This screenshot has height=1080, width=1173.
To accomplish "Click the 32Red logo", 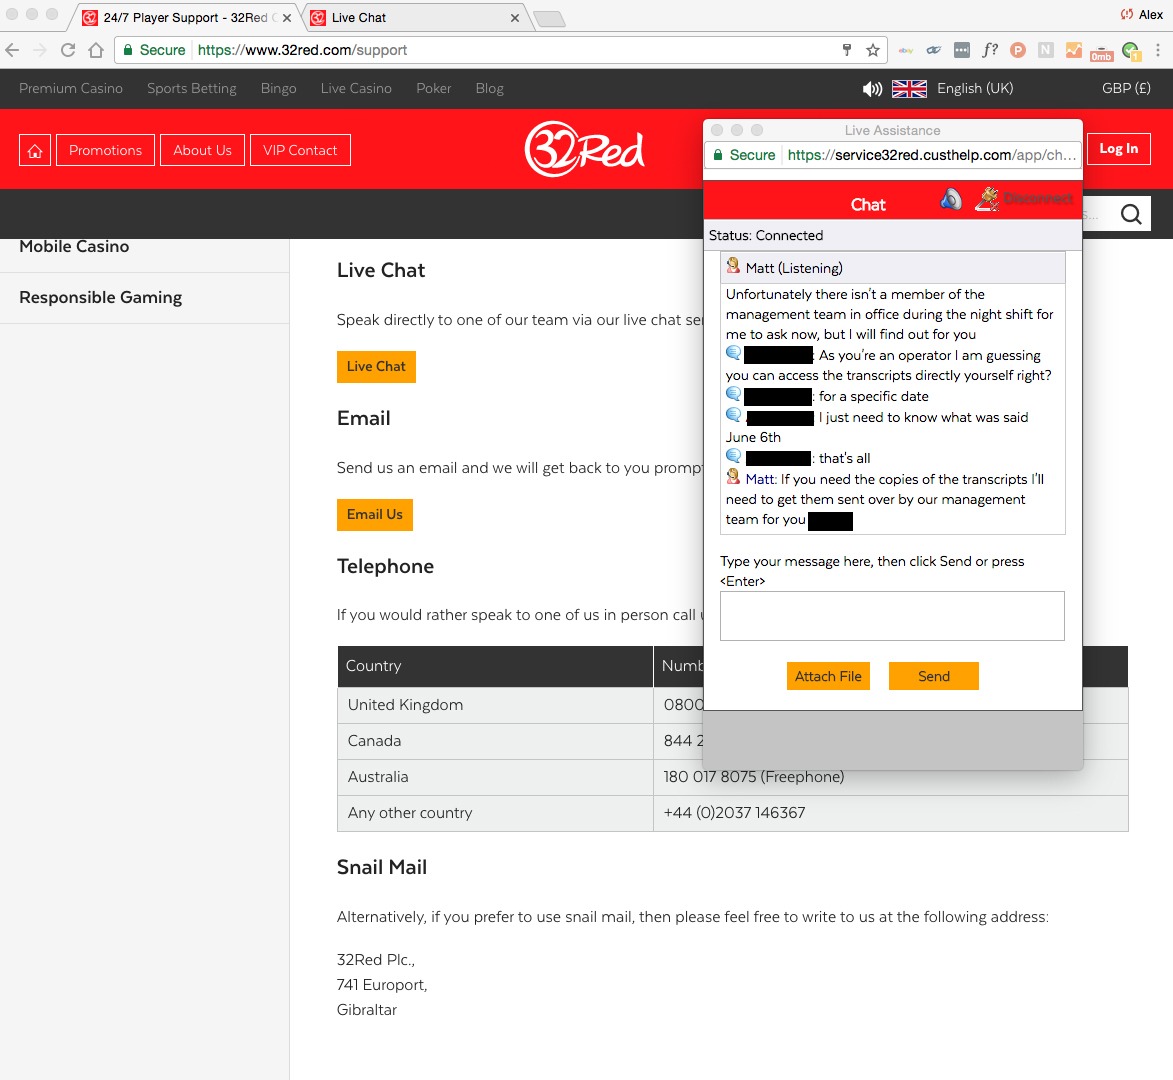I will [x=584, y=149].
